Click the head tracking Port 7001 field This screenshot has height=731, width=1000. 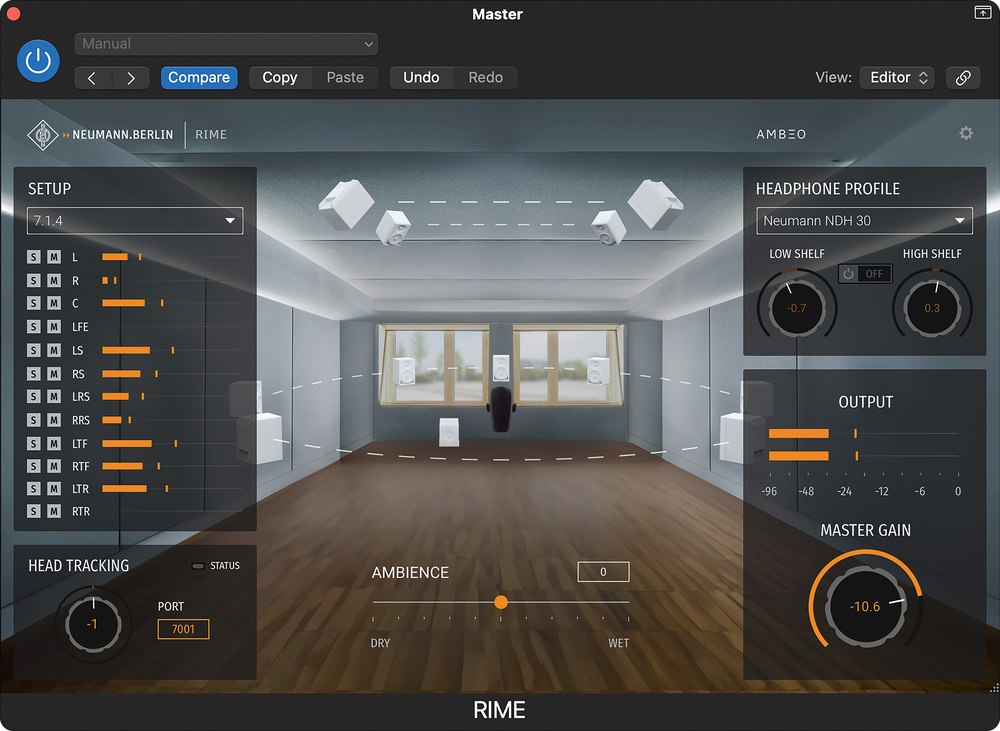(x=183, y=629)
